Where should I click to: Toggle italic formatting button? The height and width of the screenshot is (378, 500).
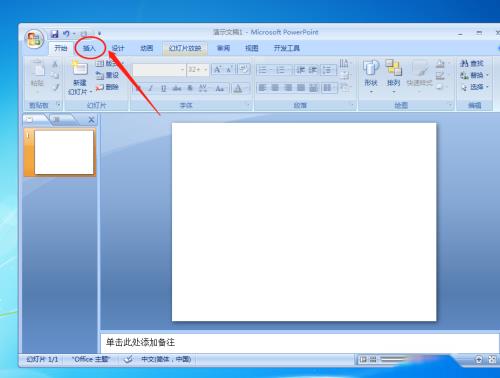[151, 88]
